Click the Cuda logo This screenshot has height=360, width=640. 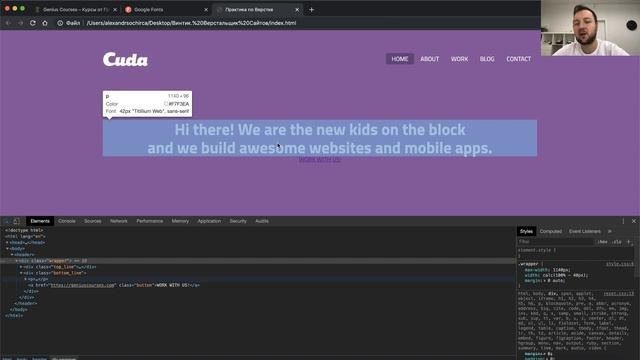pyautogui.click(x=125, y=59)
